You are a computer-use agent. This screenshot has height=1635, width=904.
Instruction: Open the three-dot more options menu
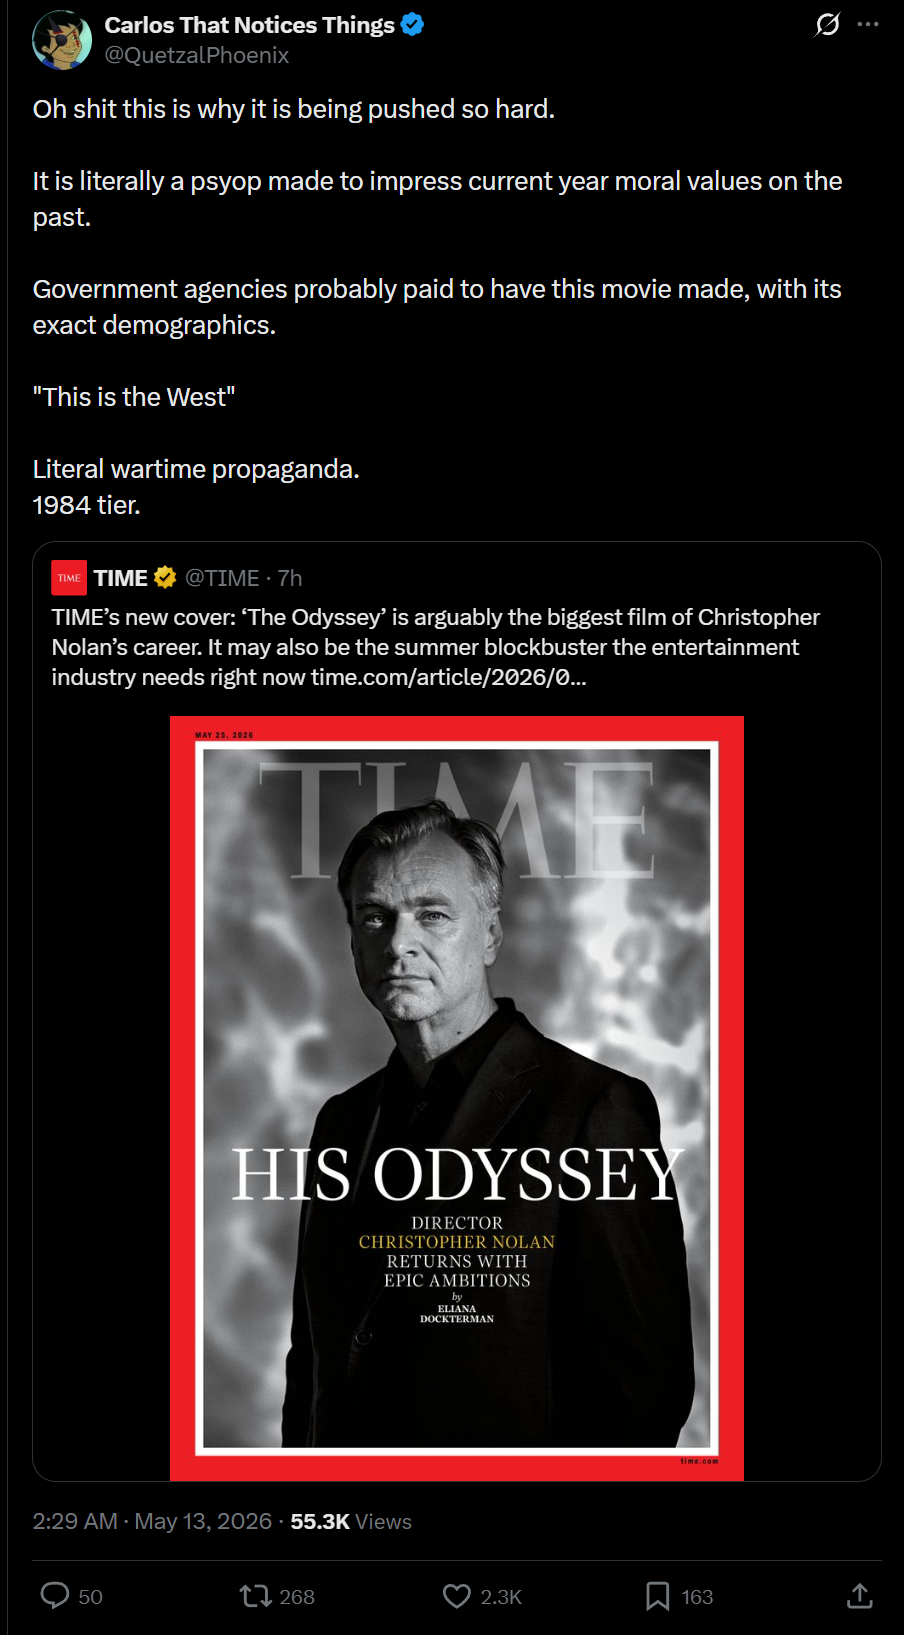point(868,24)
